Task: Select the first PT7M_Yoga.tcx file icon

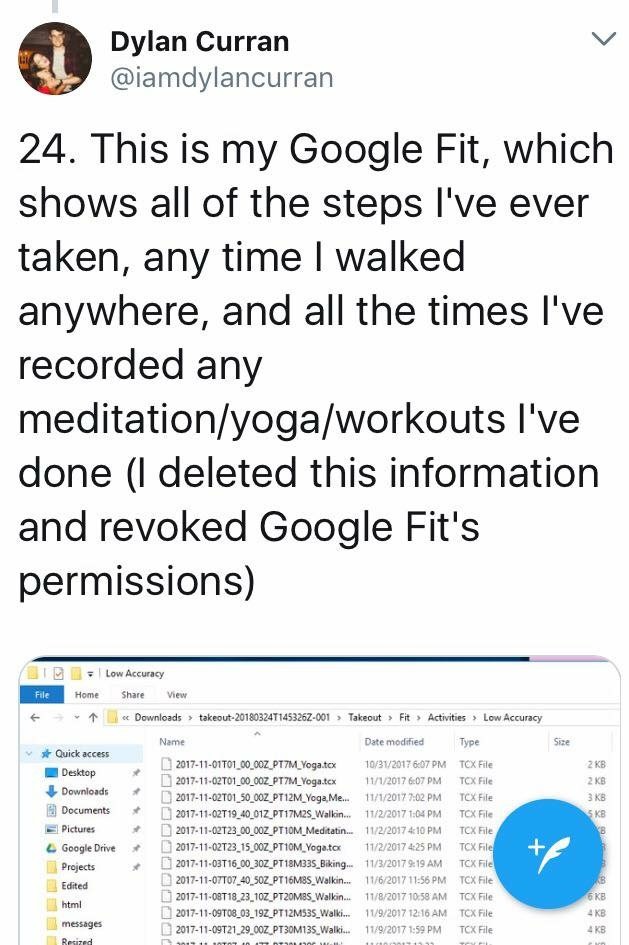Action: pyautogui.click(x=166, y=765)
